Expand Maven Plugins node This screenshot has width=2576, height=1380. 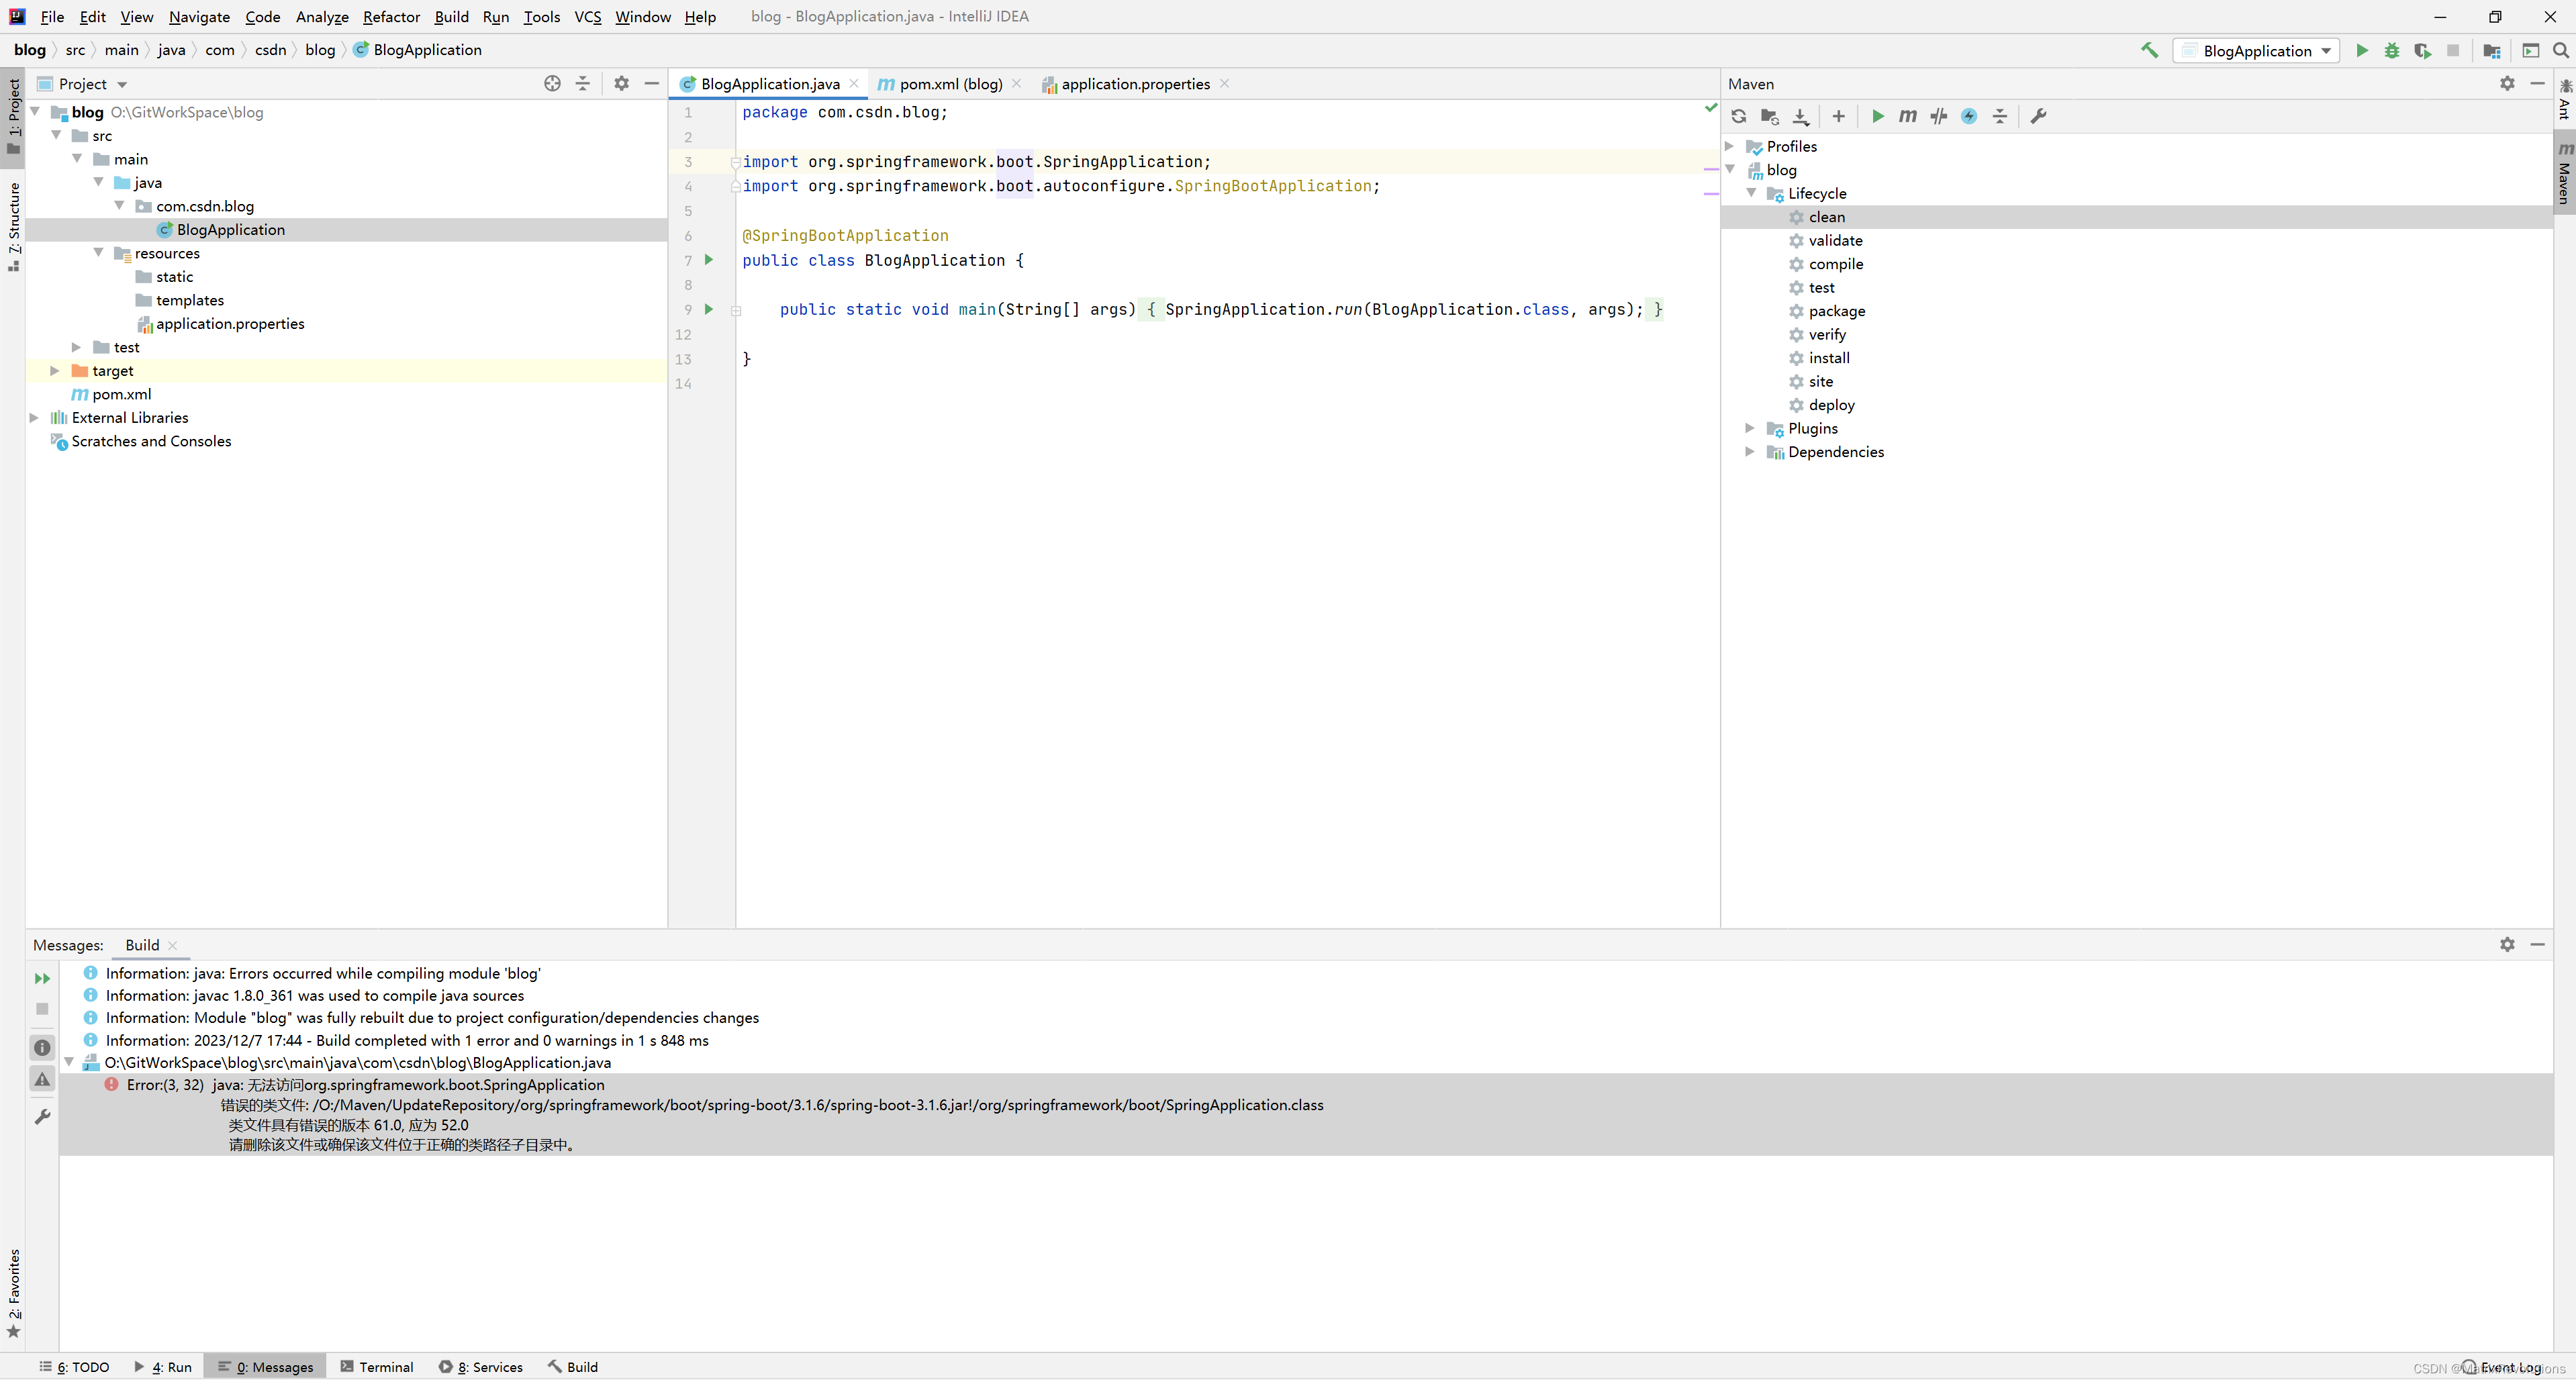coord(1749,428)
